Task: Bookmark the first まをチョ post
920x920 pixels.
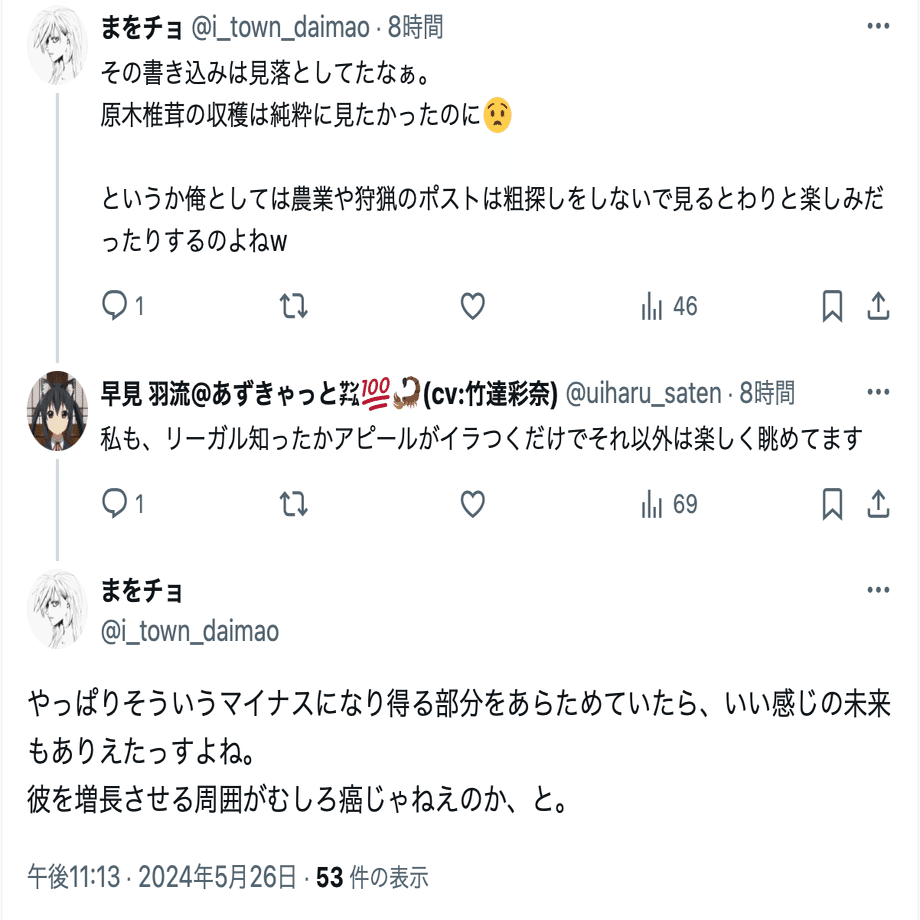Action: coord(832,307)
